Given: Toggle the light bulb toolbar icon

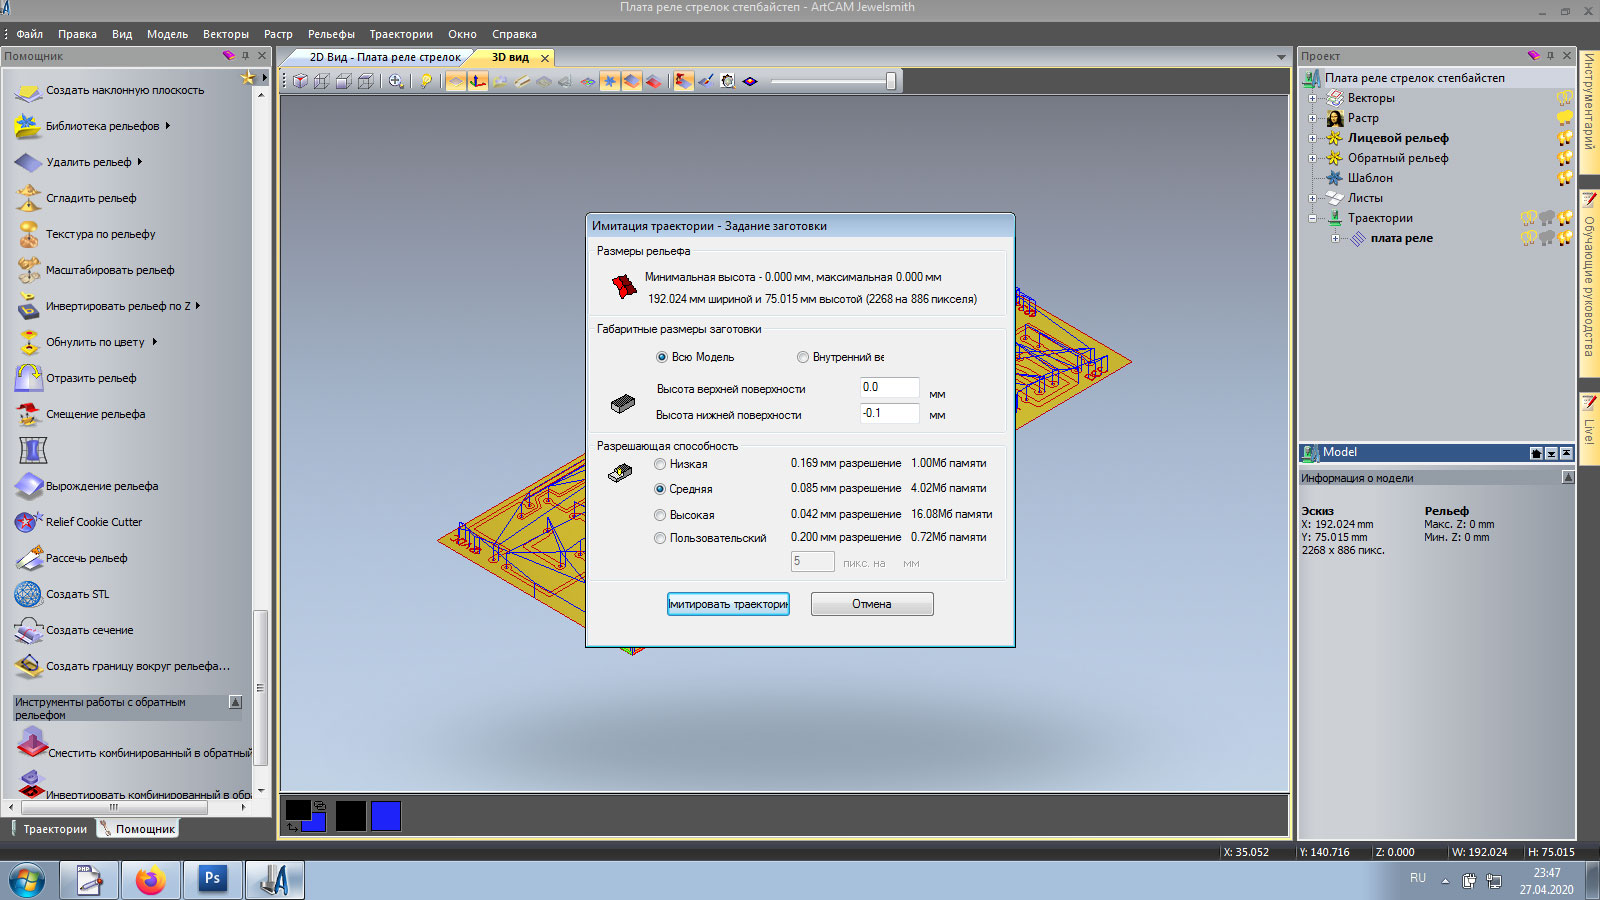Looking at the screenshot, I should click(426, 81).
